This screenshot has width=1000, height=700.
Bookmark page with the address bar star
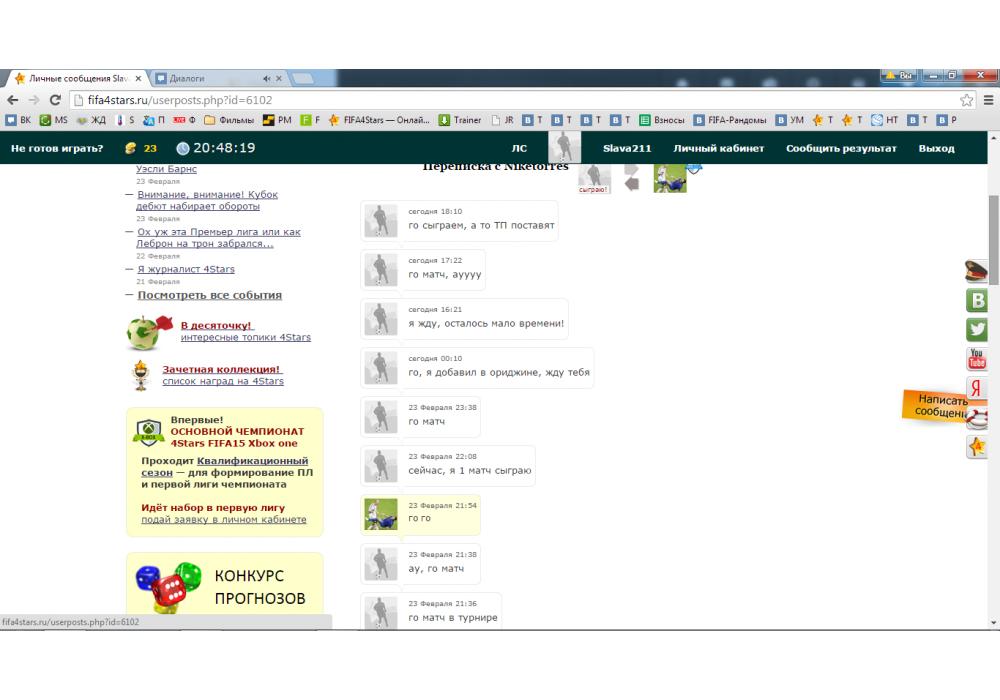(x=967, y=100)
